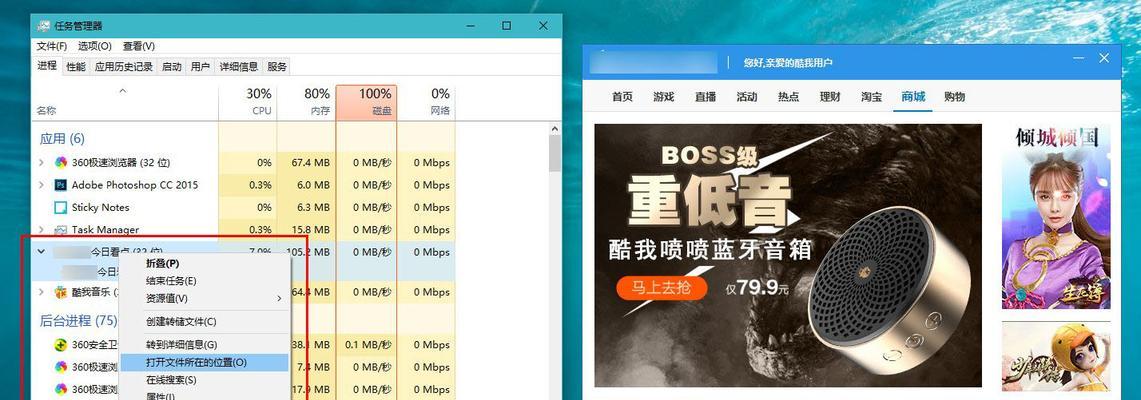Choose 折叠(P) in context menu
1141x400 pixels.
[x=204, y=263]
